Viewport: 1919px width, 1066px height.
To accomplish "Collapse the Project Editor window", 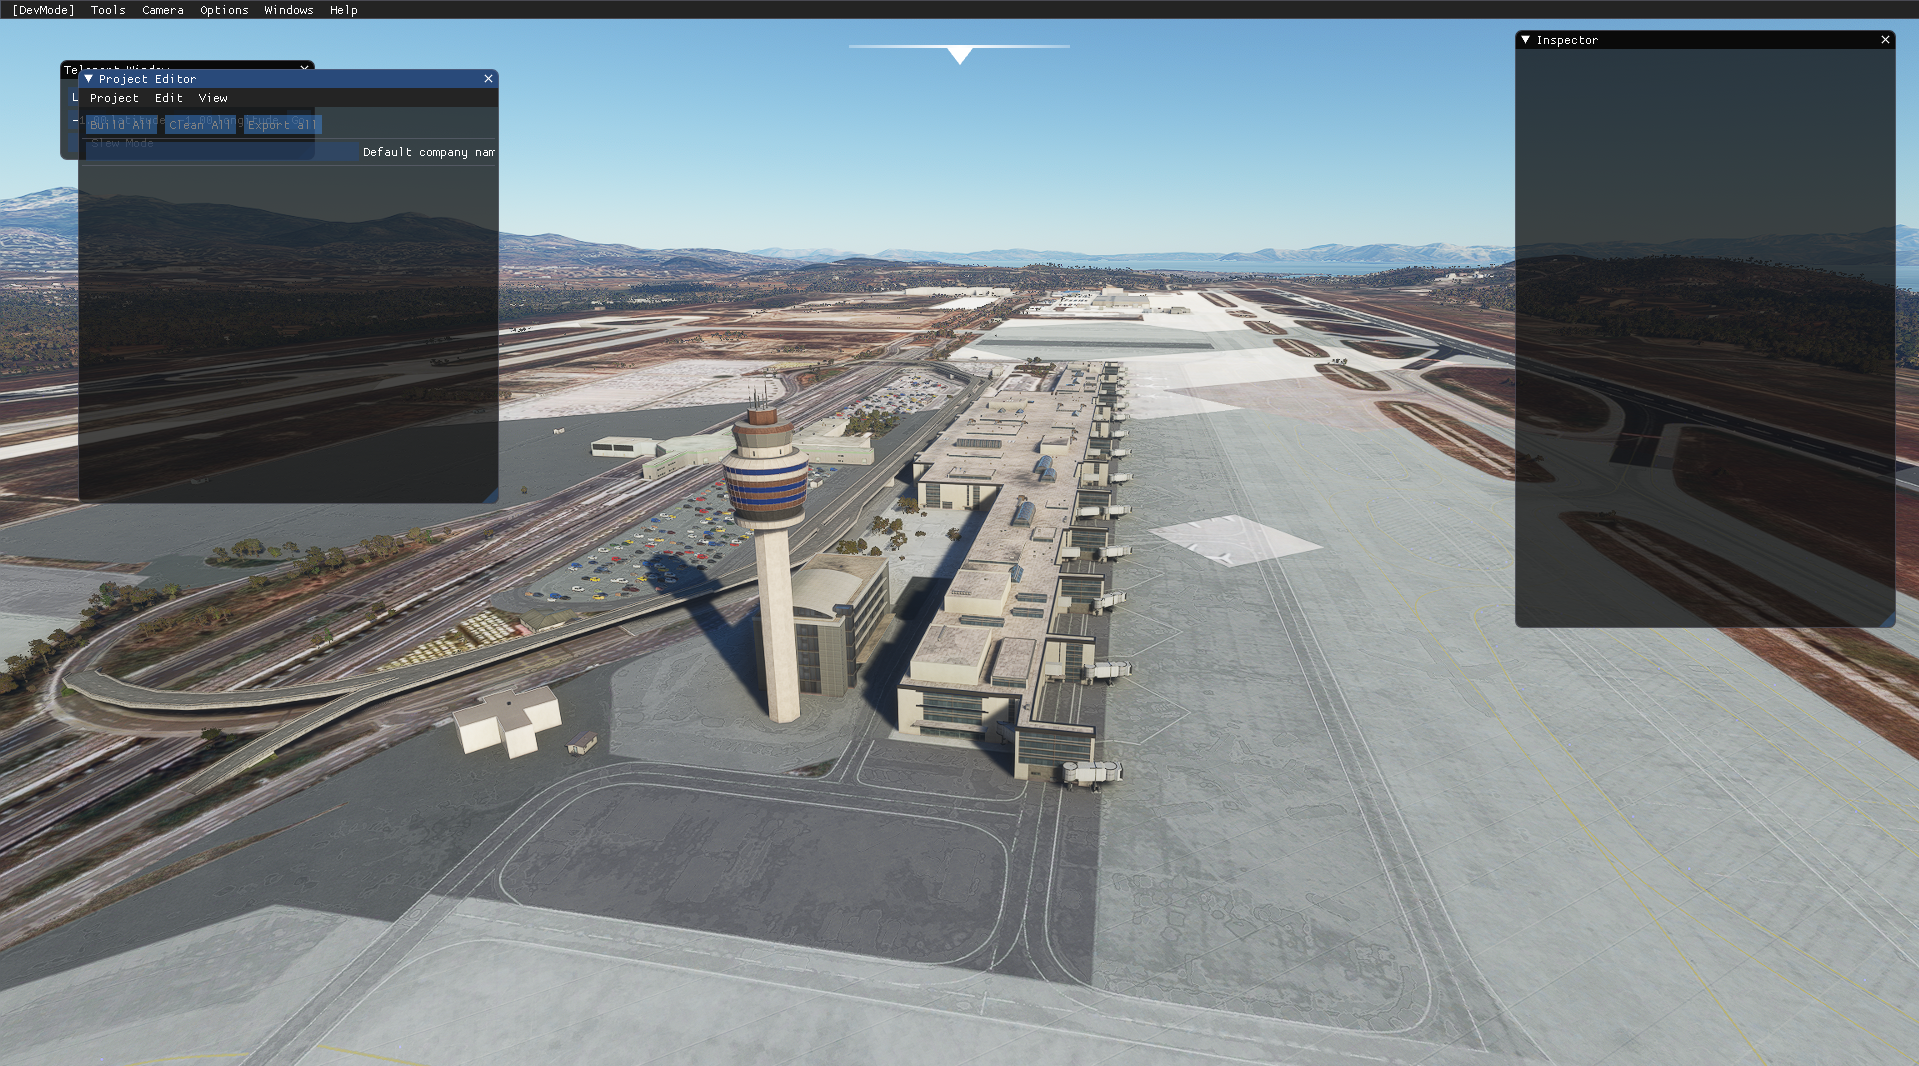I will click(89, 78).
